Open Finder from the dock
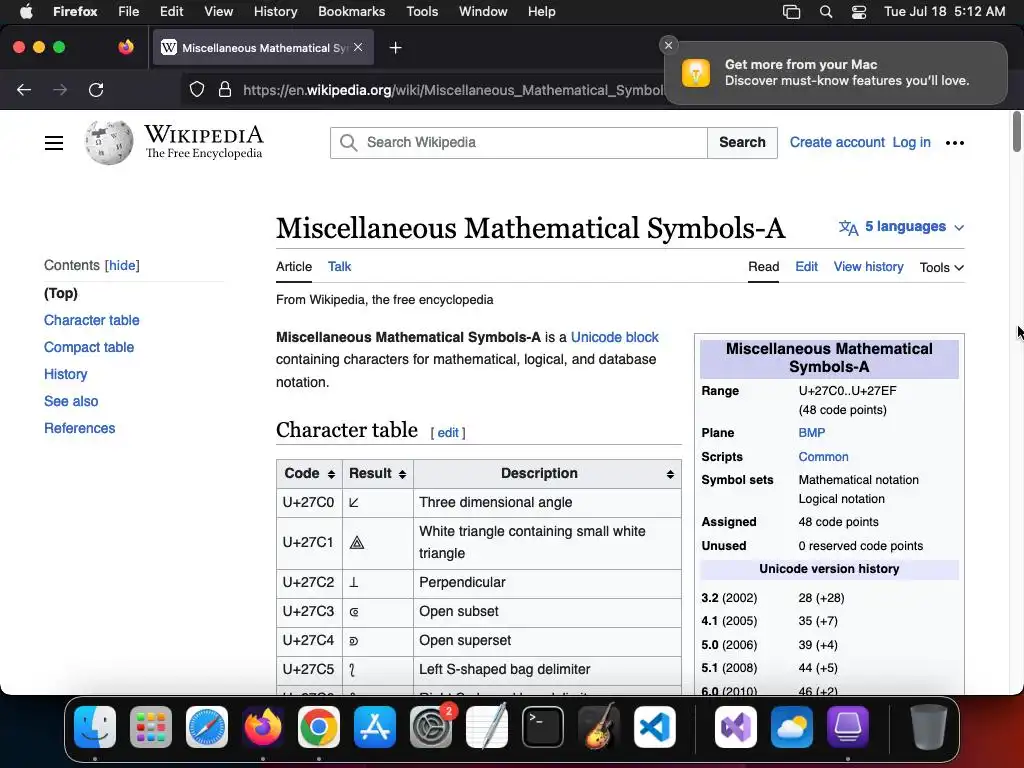The height and width of the screenshot is (768, 1024). point(95,727)
